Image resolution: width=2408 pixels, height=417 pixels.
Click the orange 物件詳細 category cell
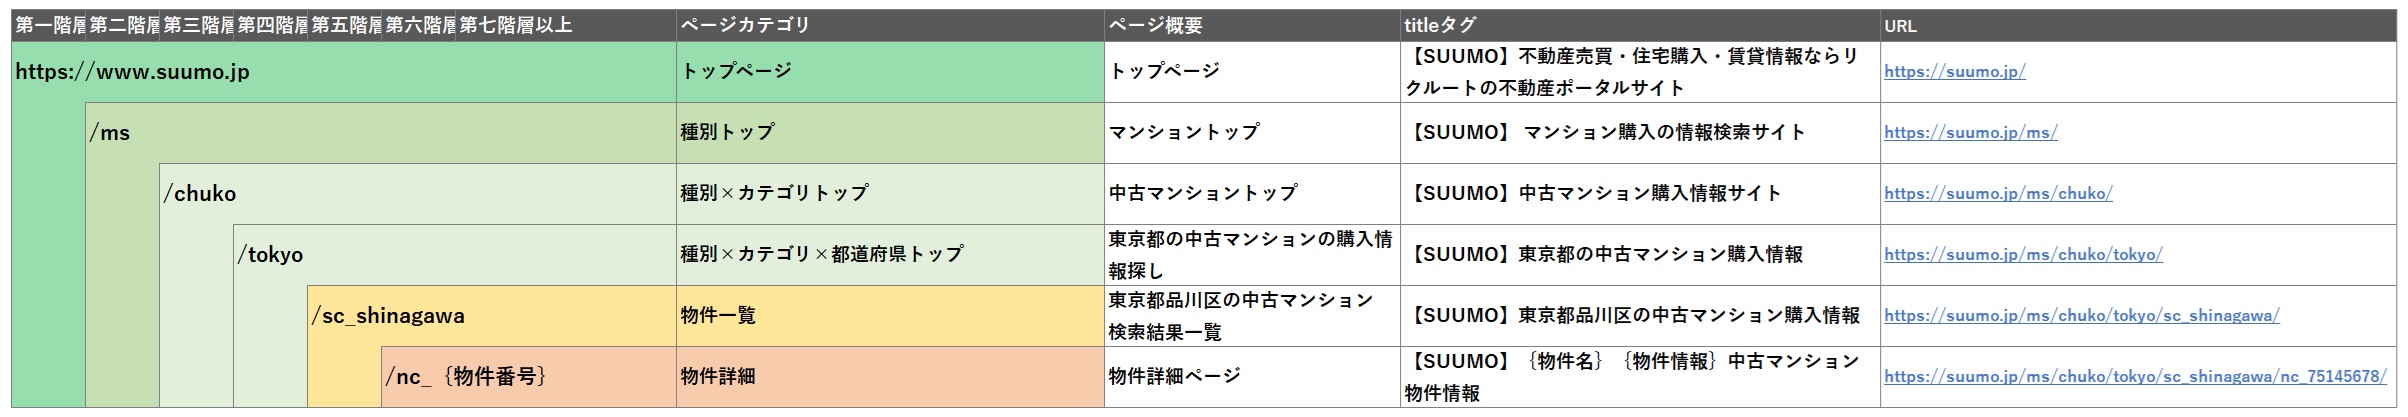pyautogui.click(x=890, y=377)
